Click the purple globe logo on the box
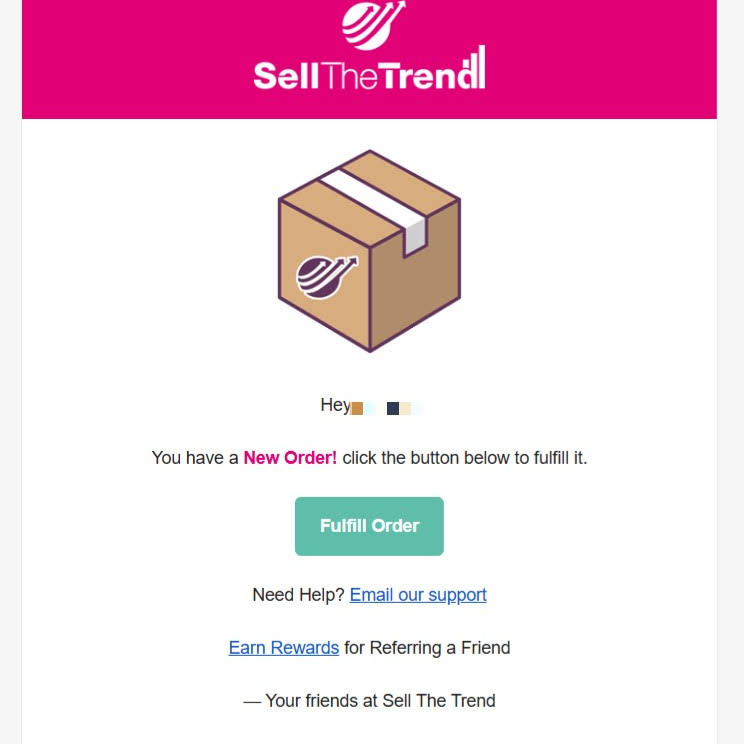 [x=327, y=277]
